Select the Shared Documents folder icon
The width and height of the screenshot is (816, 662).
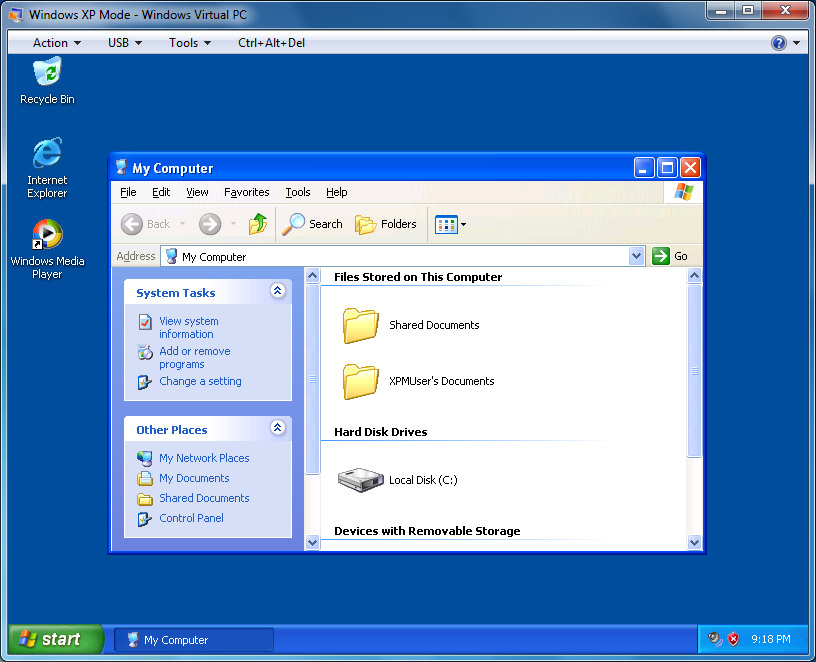point(360,325)
